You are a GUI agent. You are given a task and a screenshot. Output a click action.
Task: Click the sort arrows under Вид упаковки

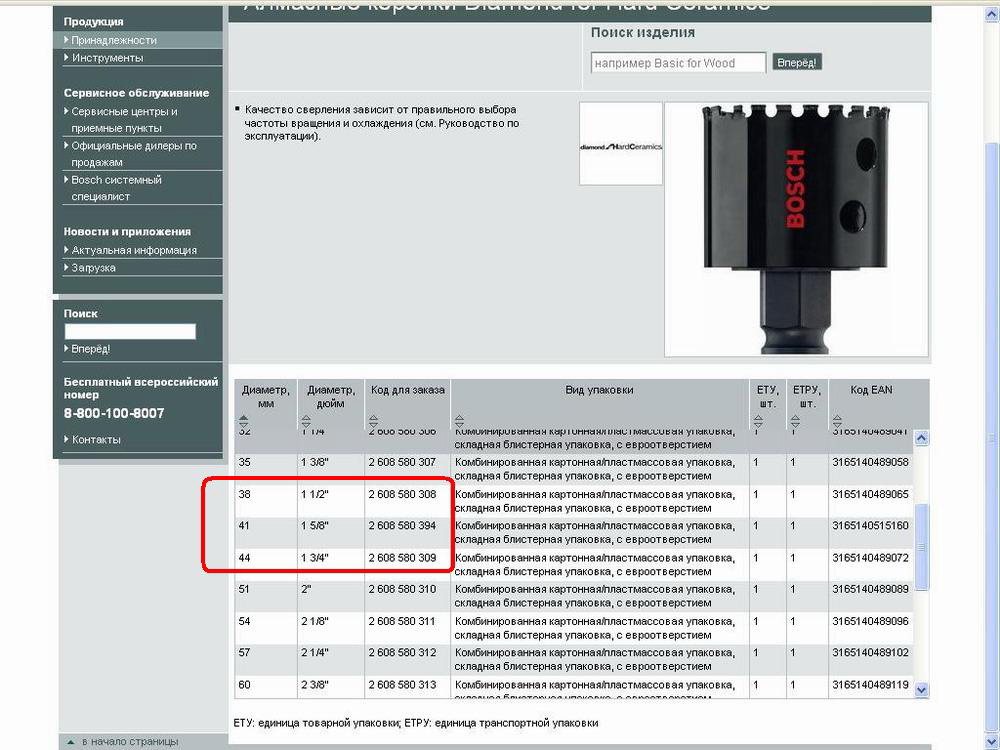tap(459, 421)
